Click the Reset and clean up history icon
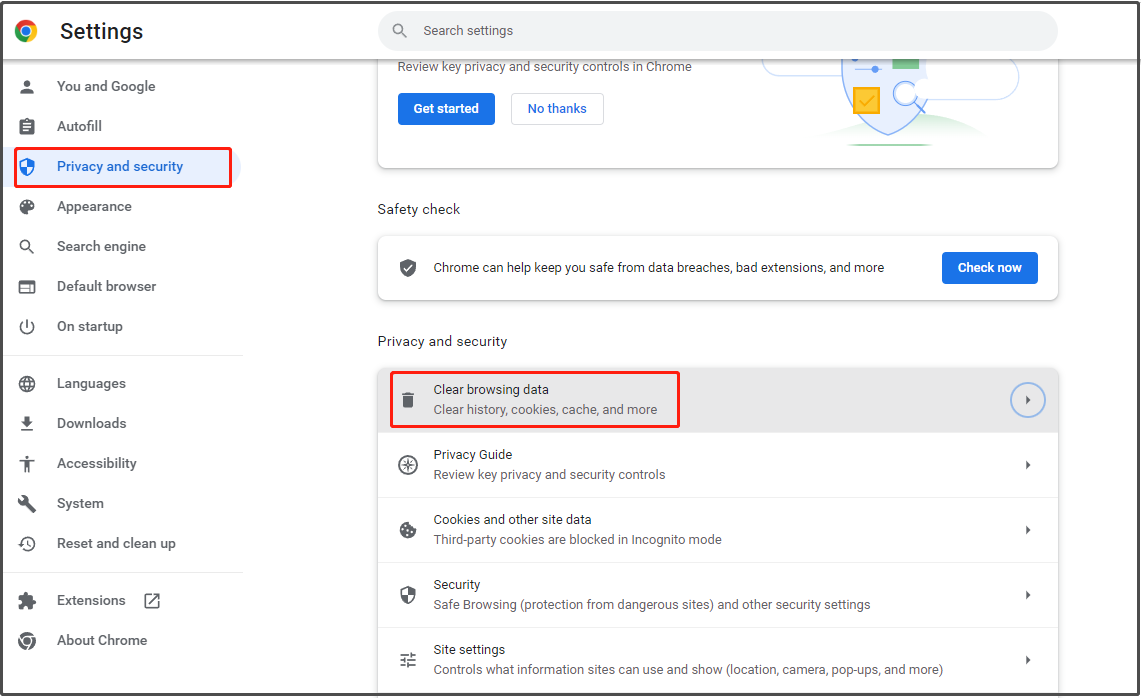 point(26,543)
